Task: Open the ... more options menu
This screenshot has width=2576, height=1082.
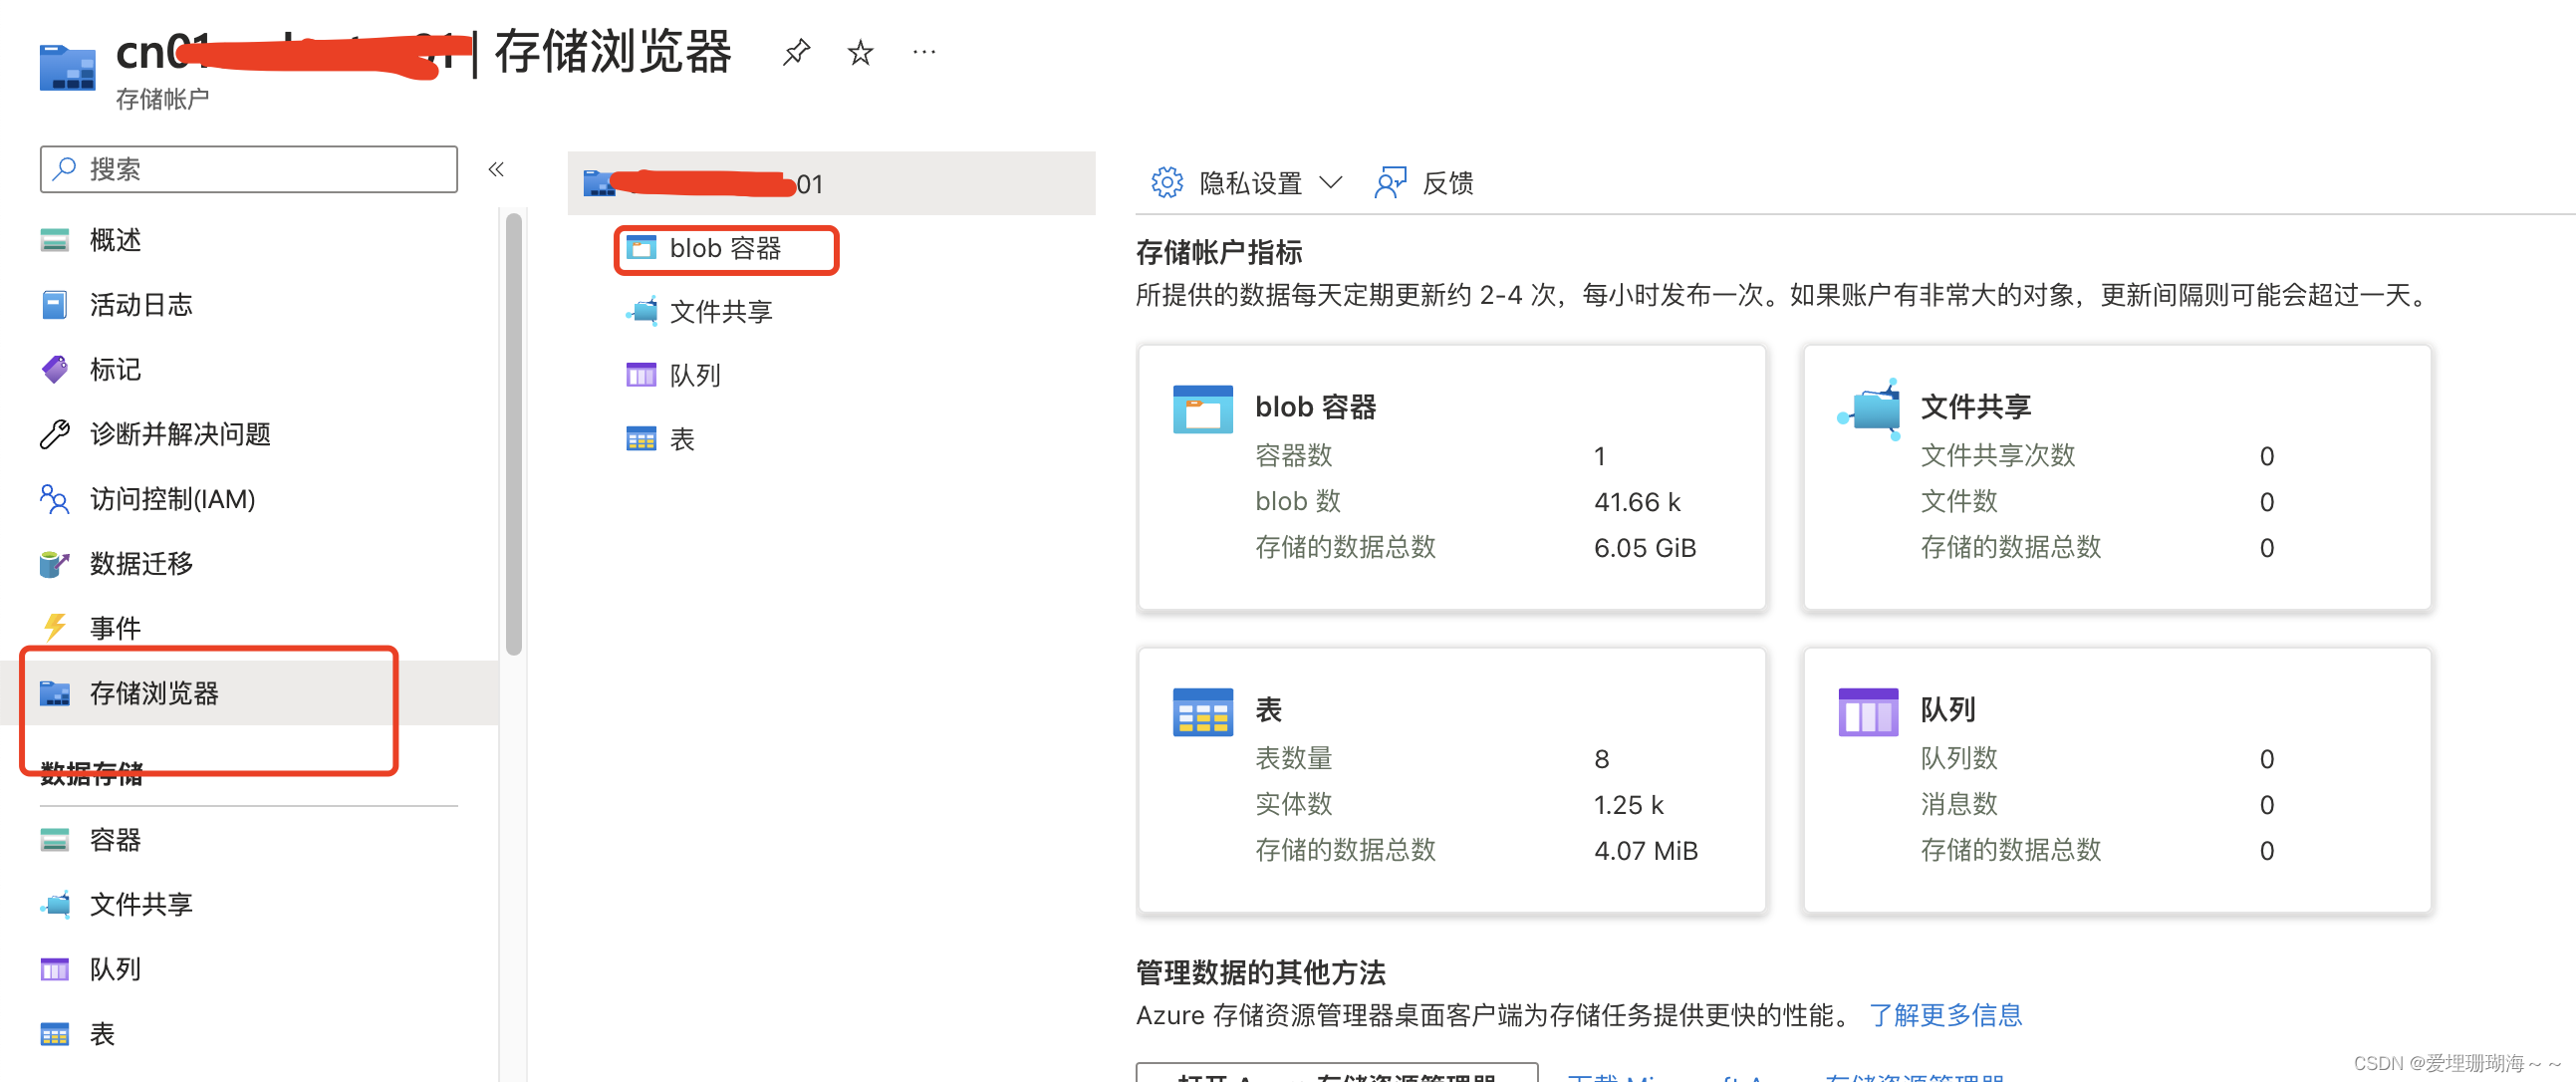Action: [x=923, y=51]
